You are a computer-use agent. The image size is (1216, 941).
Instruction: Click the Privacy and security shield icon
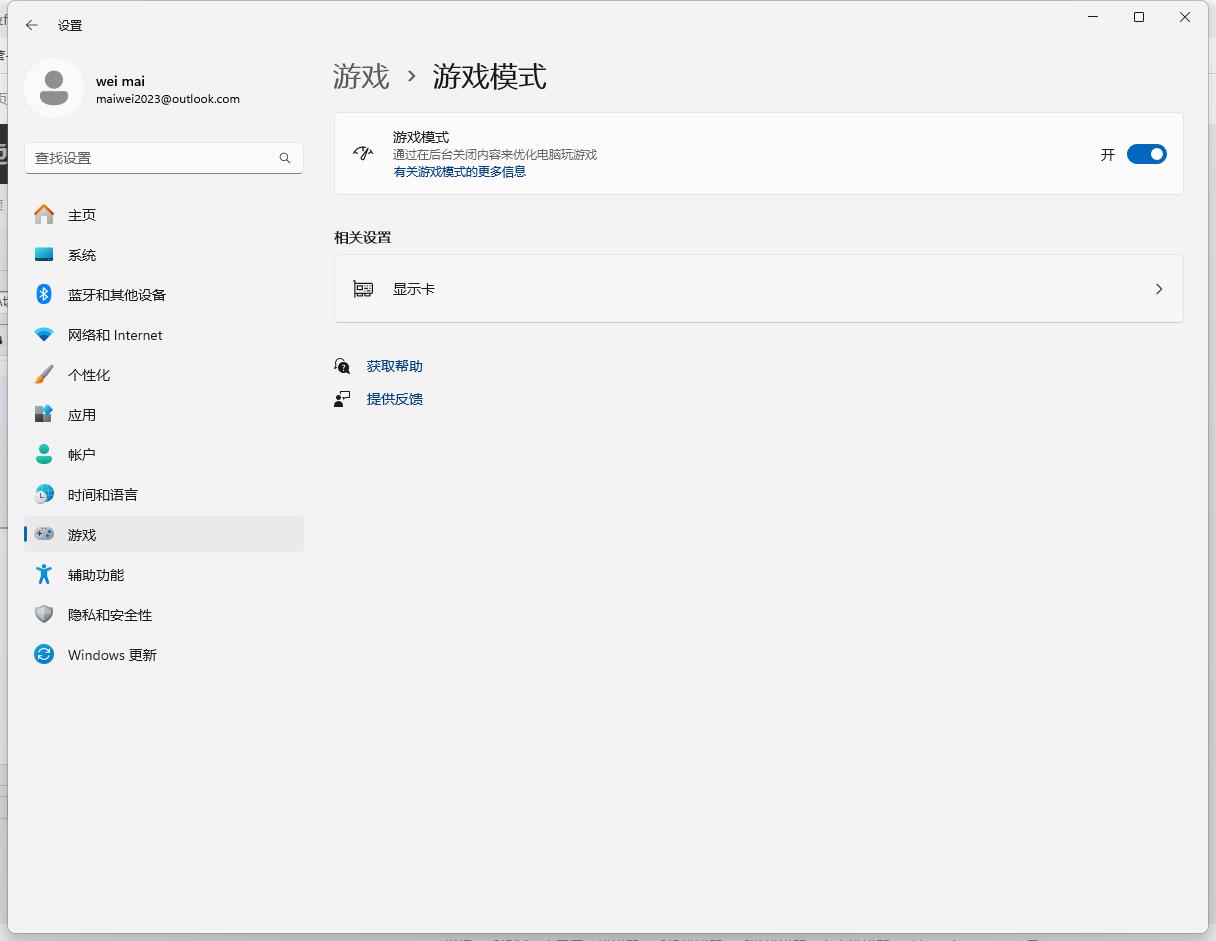[44, 615]
